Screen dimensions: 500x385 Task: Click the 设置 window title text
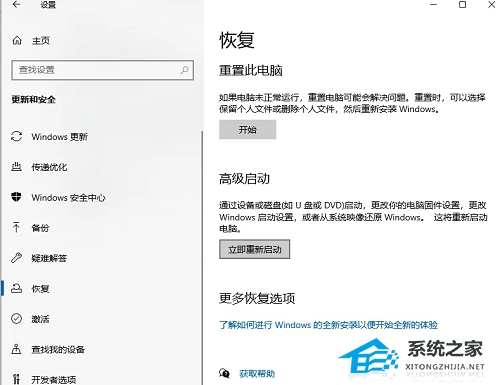(x=48, y=5)
